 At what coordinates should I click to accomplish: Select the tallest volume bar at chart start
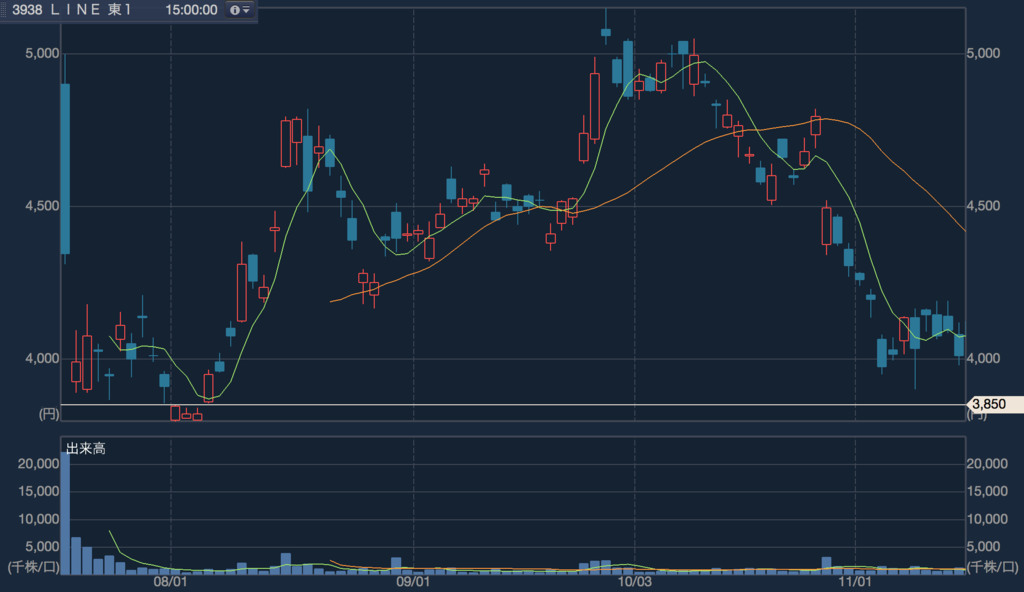click(x=65, y=514)
